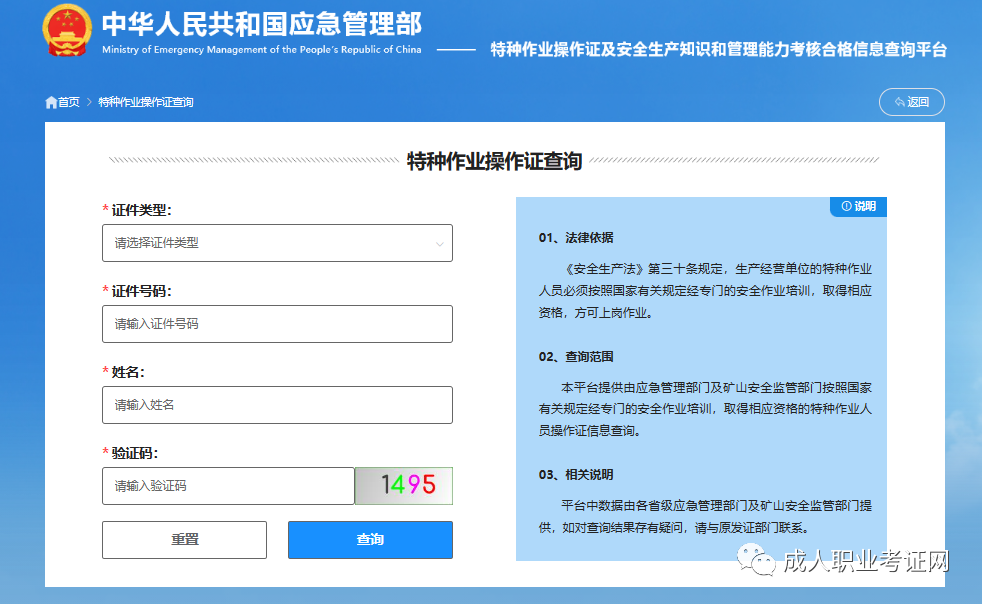Open the 证件类型 dropdown
Viewport: 982px width, 604px height.
pyautogui.click(x=277, y=243)
